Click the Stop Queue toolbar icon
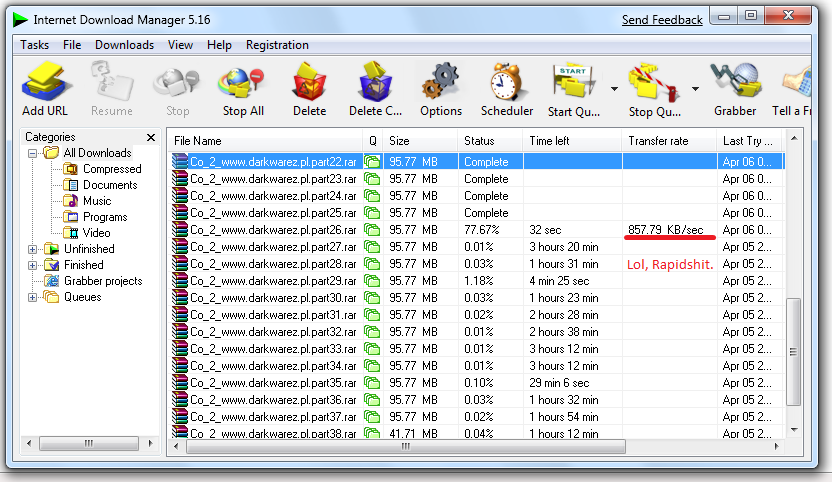The height and width of the screenshot is (482, 832). 654,82
